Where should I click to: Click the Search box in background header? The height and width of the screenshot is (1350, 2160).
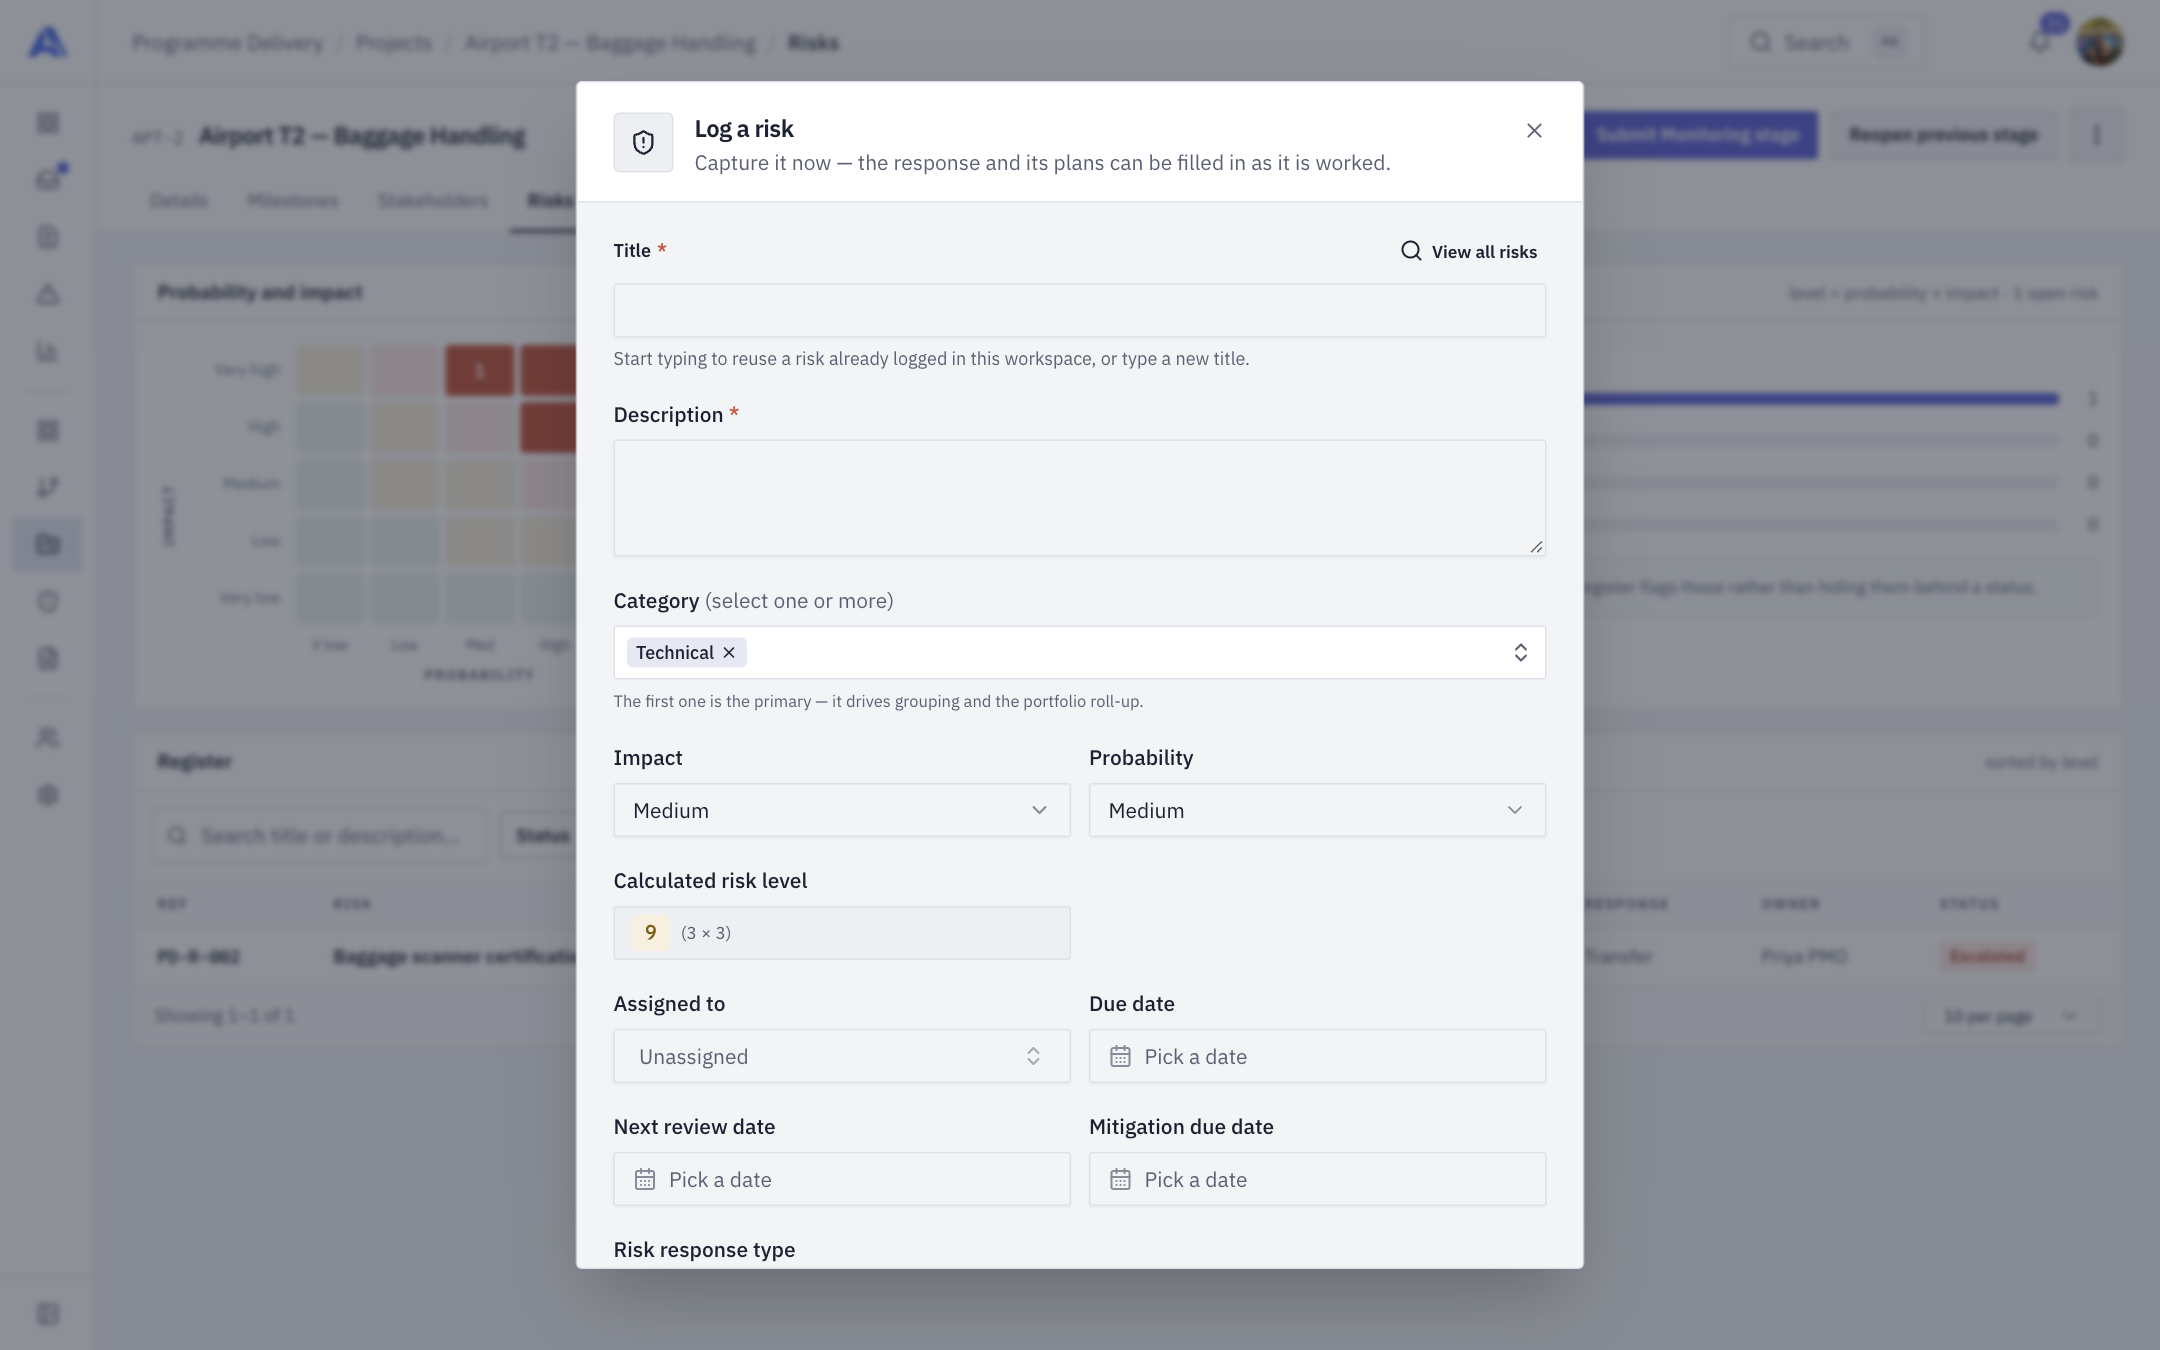1826,42
